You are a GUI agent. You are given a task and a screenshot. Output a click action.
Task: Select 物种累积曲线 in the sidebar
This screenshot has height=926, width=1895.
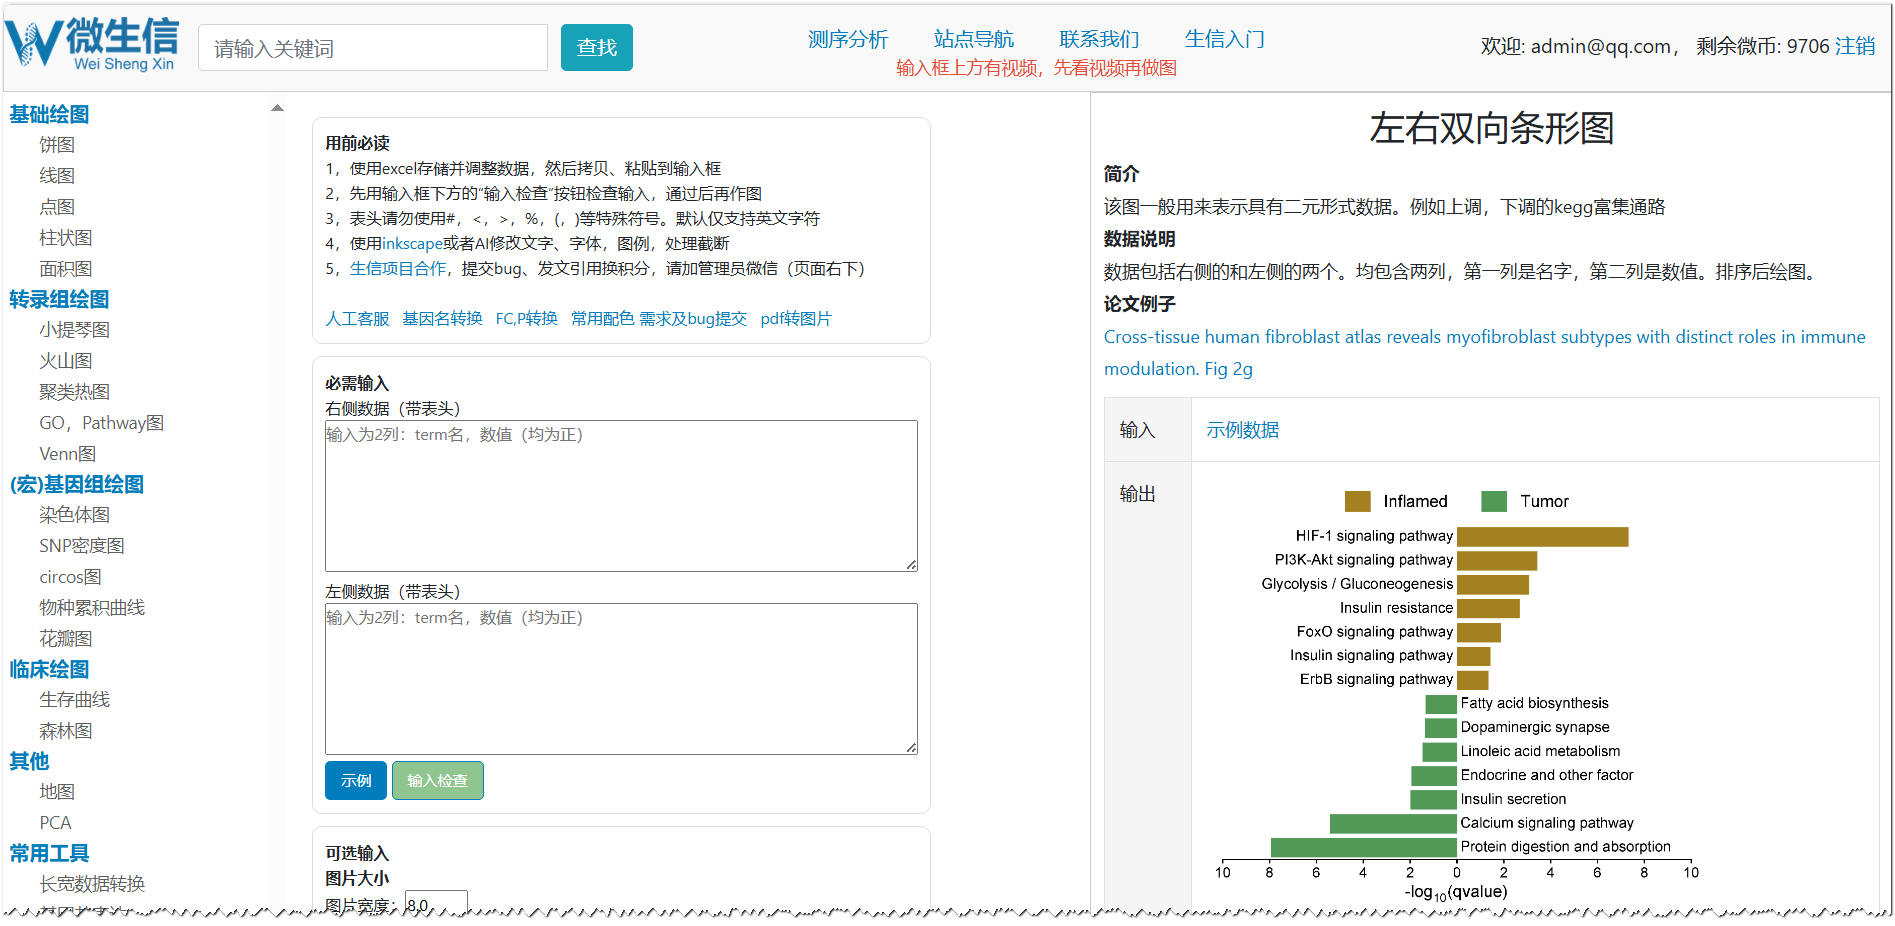tap(92, 608)
